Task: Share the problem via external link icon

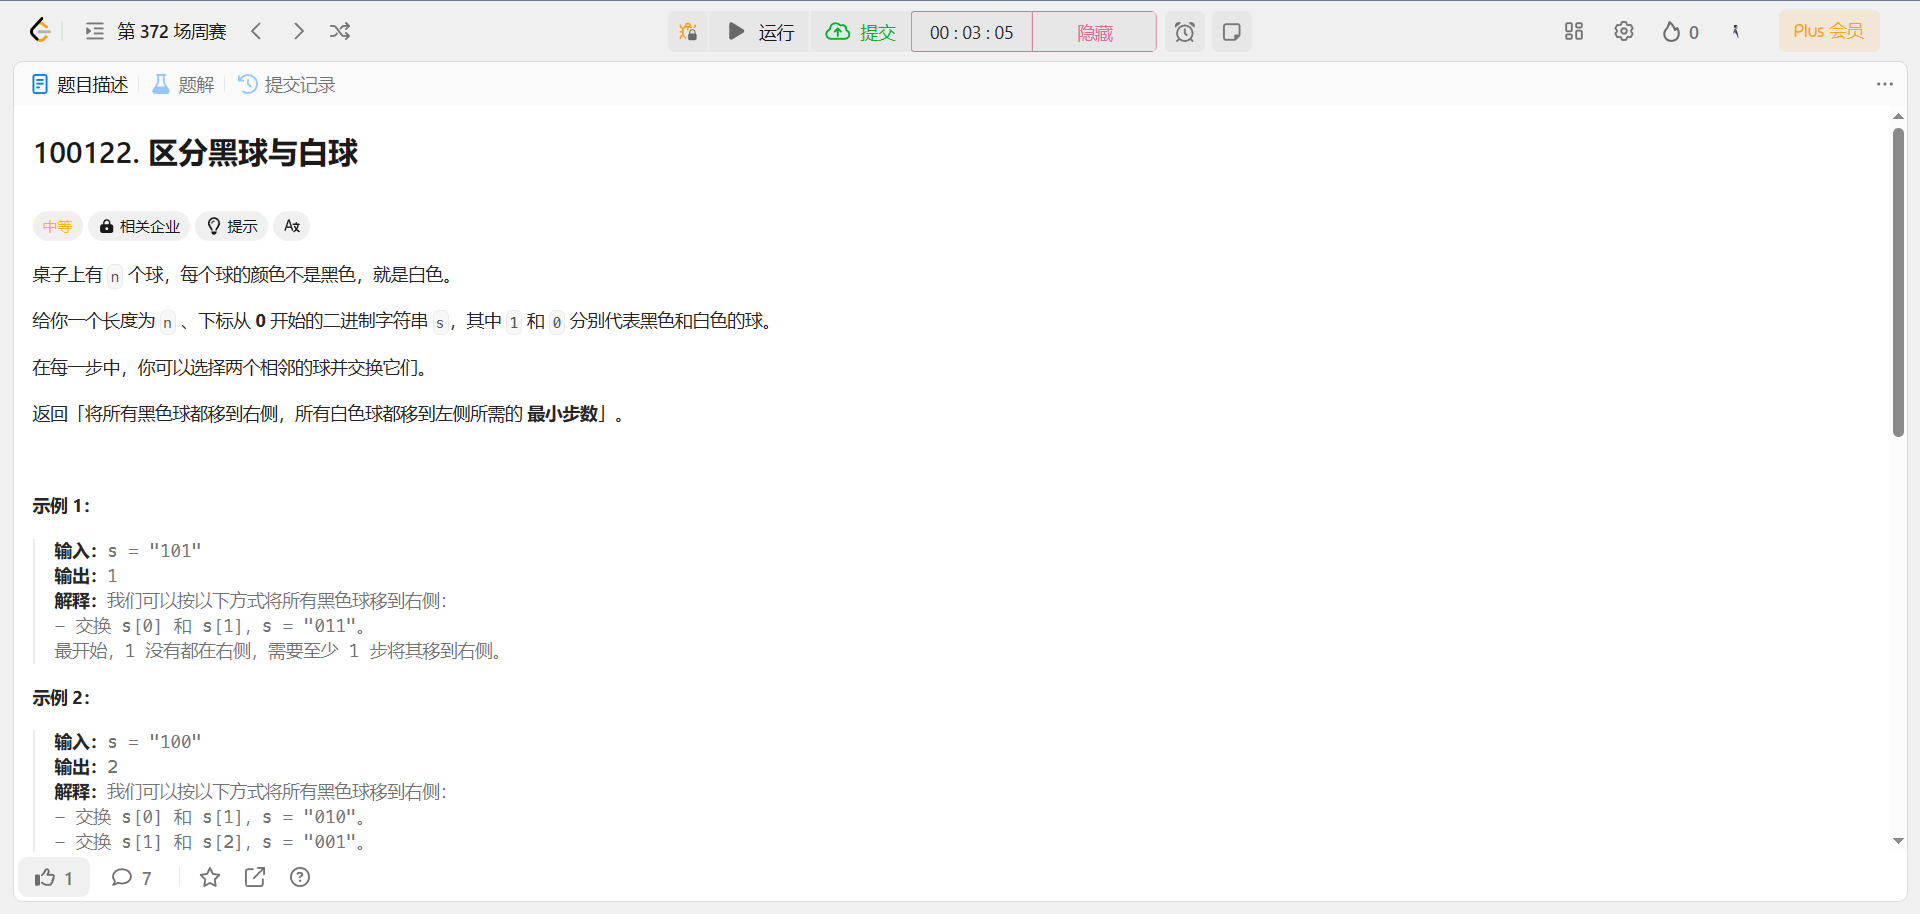Action: tap(255, 878)
